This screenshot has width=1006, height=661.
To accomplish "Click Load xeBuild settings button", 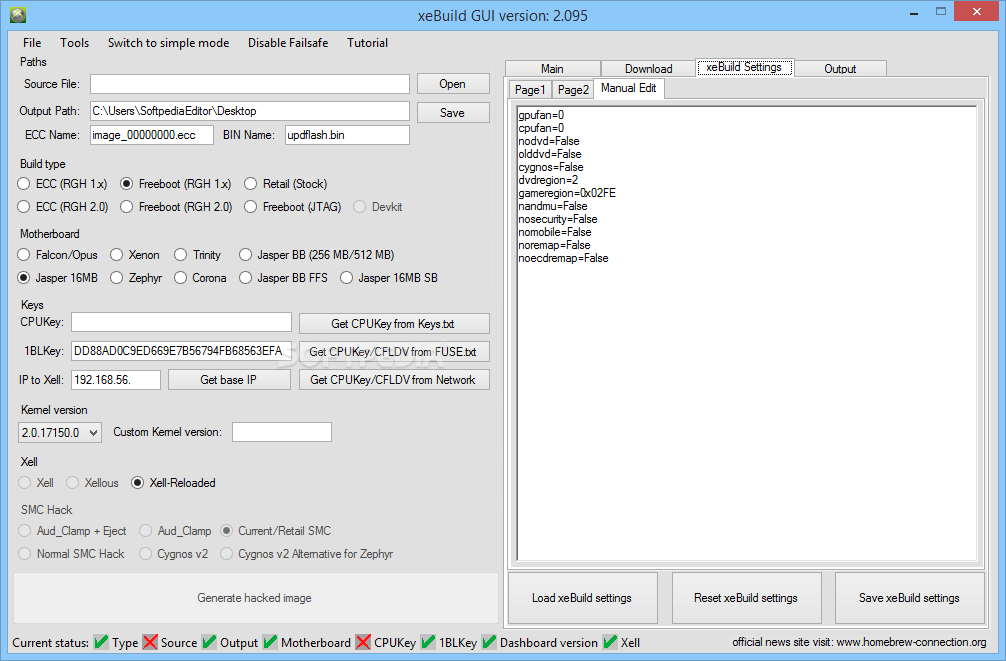I will [x=583, y=597].
